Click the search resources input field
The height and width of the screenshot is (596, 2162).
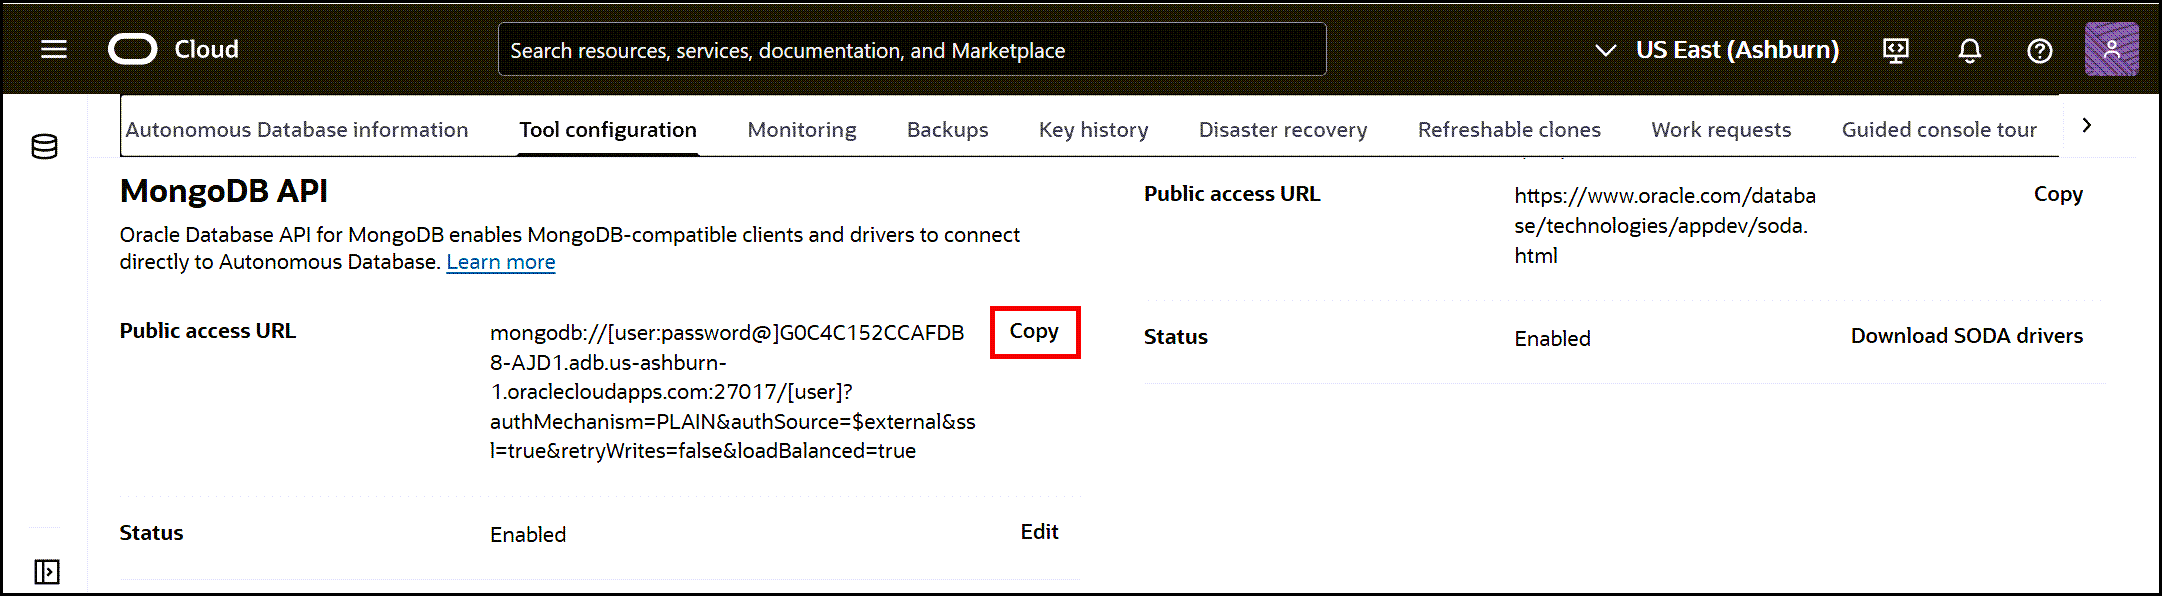pos(912,49)
